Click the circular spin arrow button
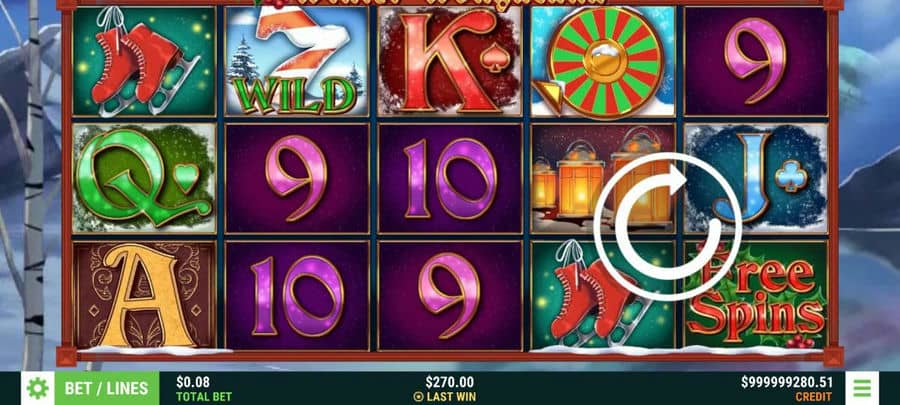 pyautogui.click(x=667, y=226)
